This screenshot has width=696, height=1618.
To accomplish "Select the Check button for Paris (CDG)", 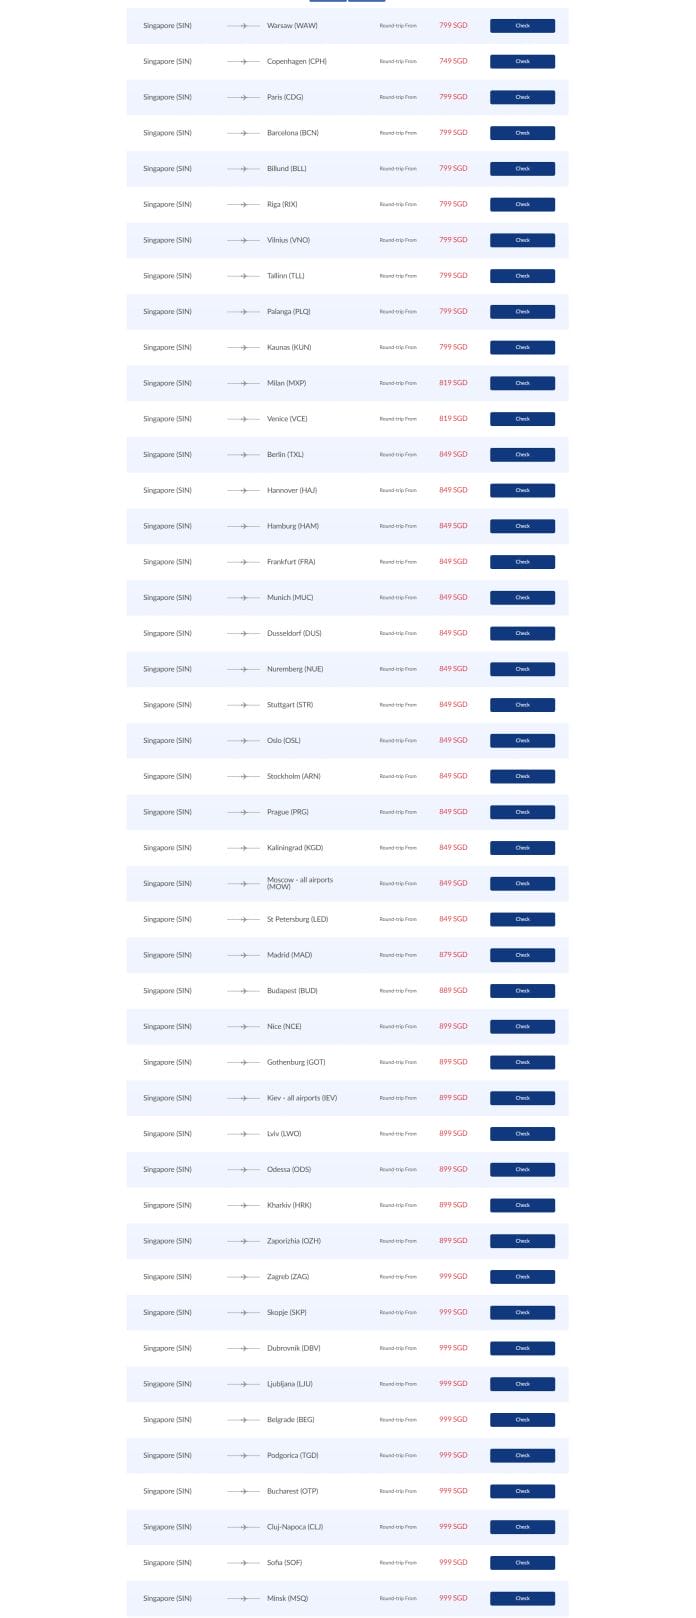I will [x=522, y=97].
